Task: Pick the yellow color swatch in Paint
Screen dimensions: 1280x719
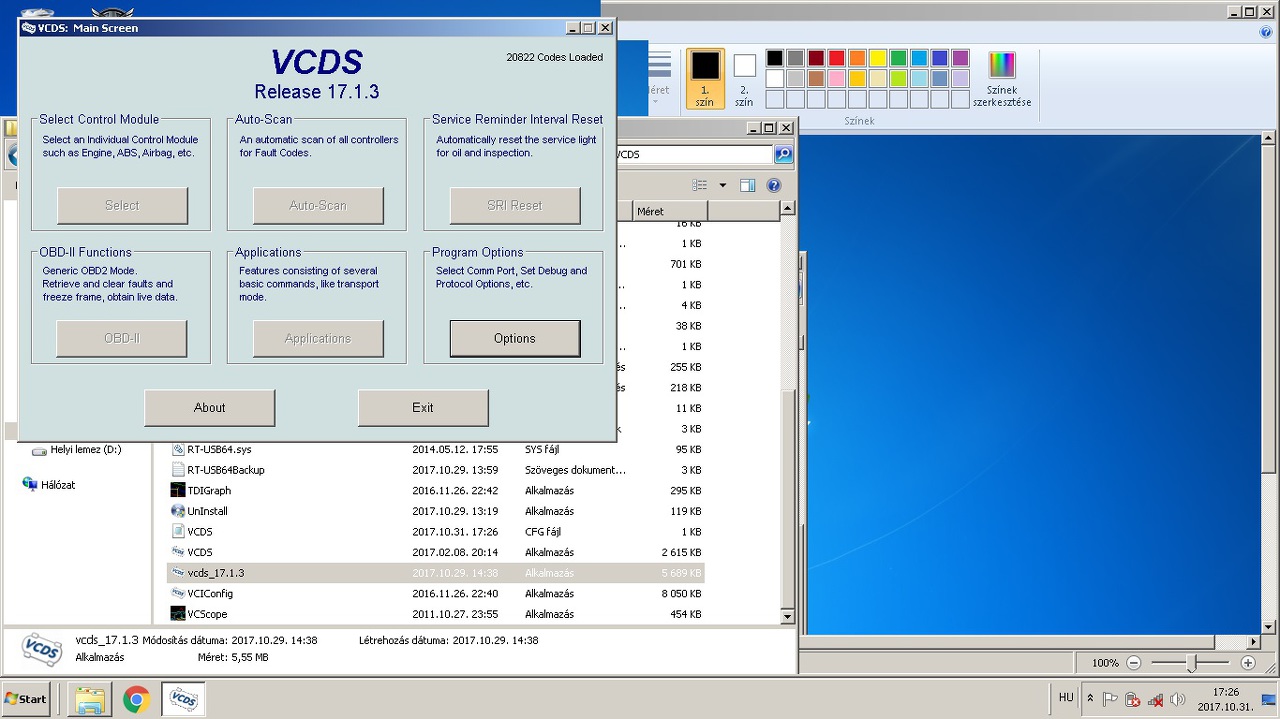Action: [878, 58]
